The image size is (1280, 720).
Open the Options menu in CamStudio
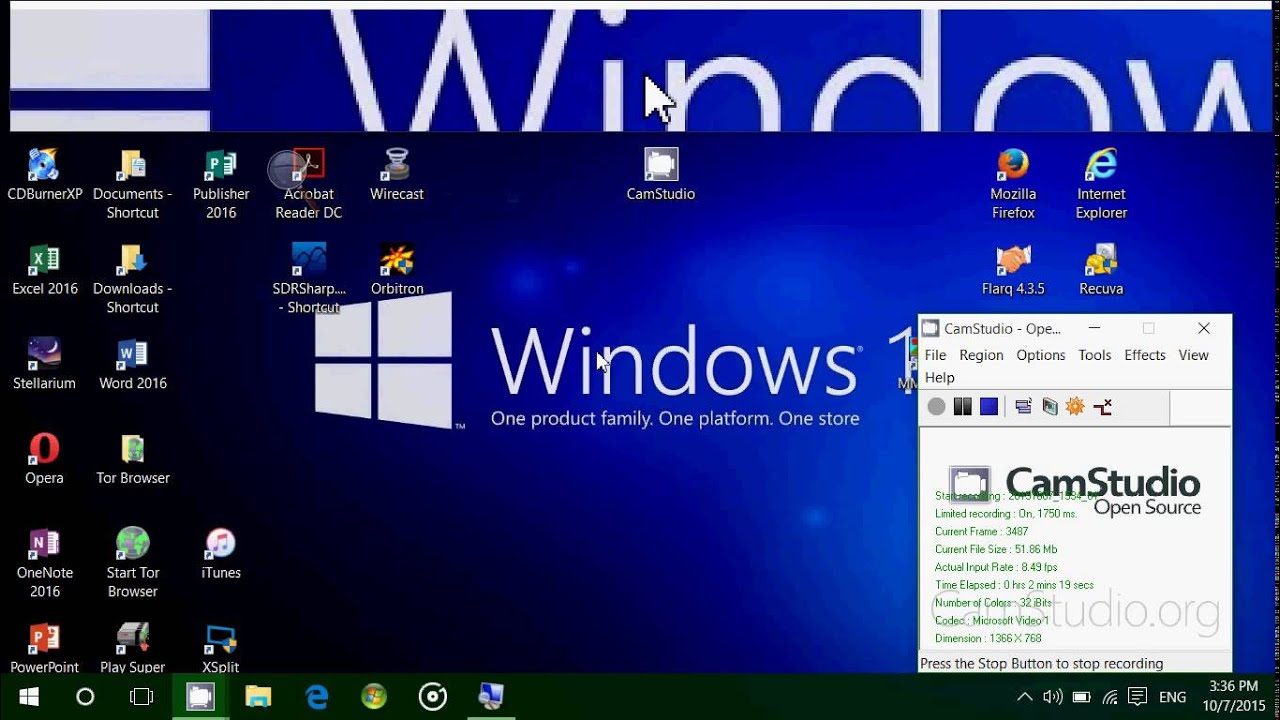1040,355
